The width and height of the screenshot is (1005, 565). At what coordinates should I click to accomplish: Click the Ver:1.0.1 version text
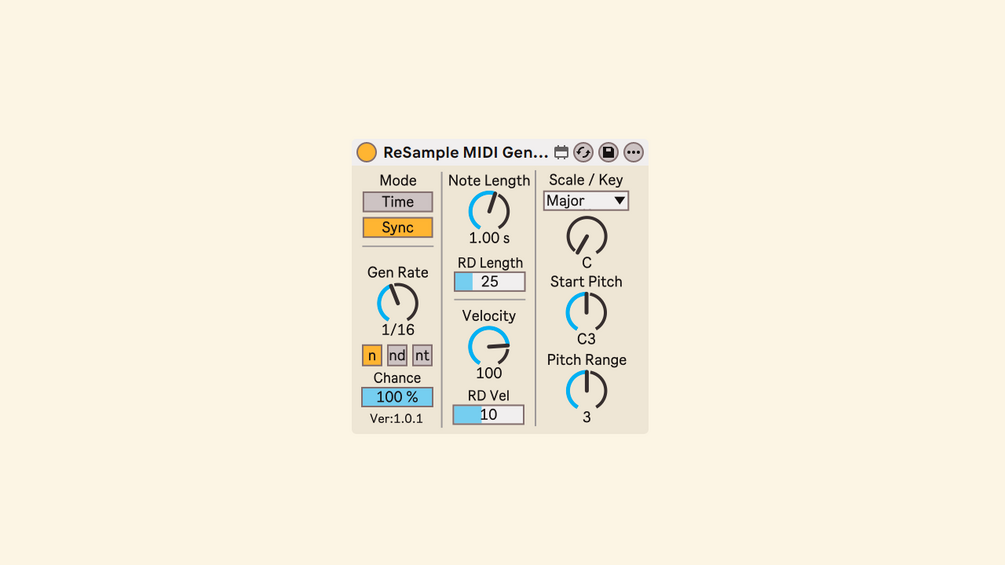click(396, 419)
